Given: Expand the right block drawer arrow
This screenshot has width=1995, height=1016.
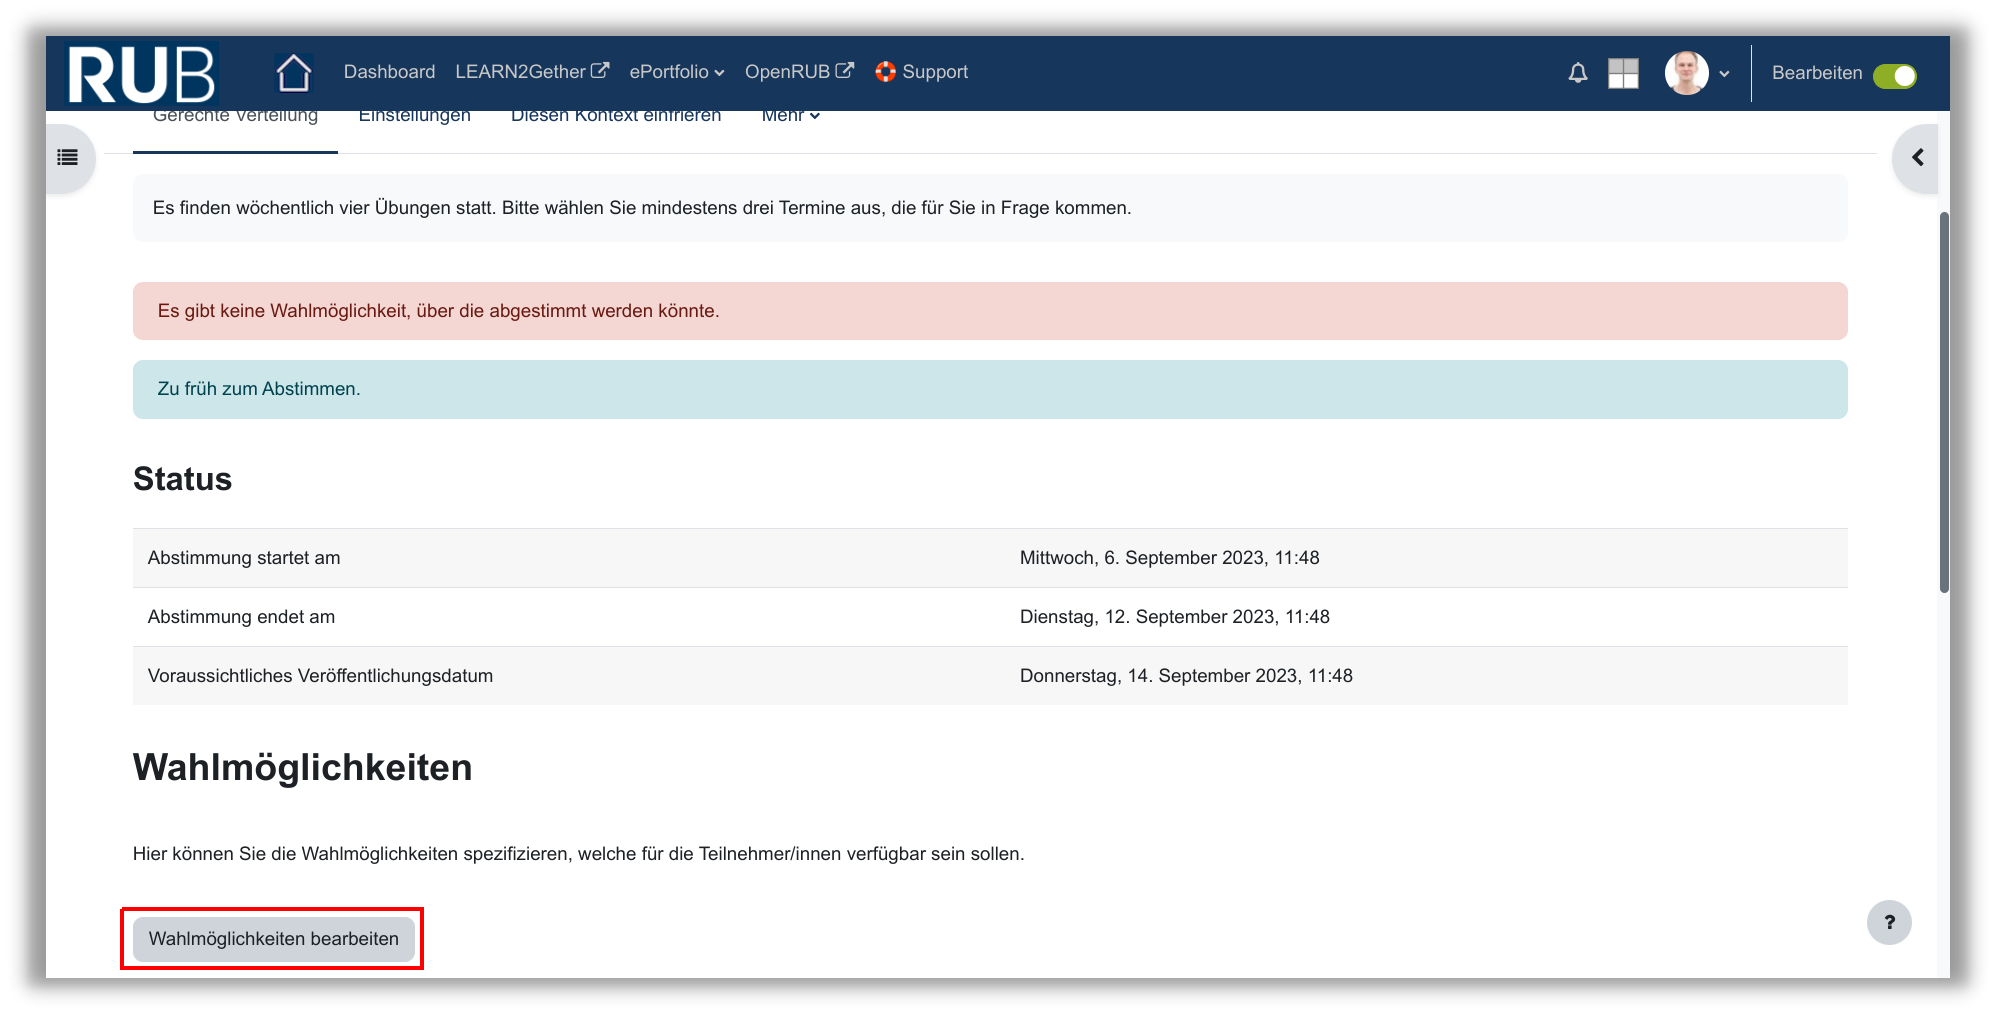Looking at the screenshot, I should pyautogui.click(x=1917, y=157).
